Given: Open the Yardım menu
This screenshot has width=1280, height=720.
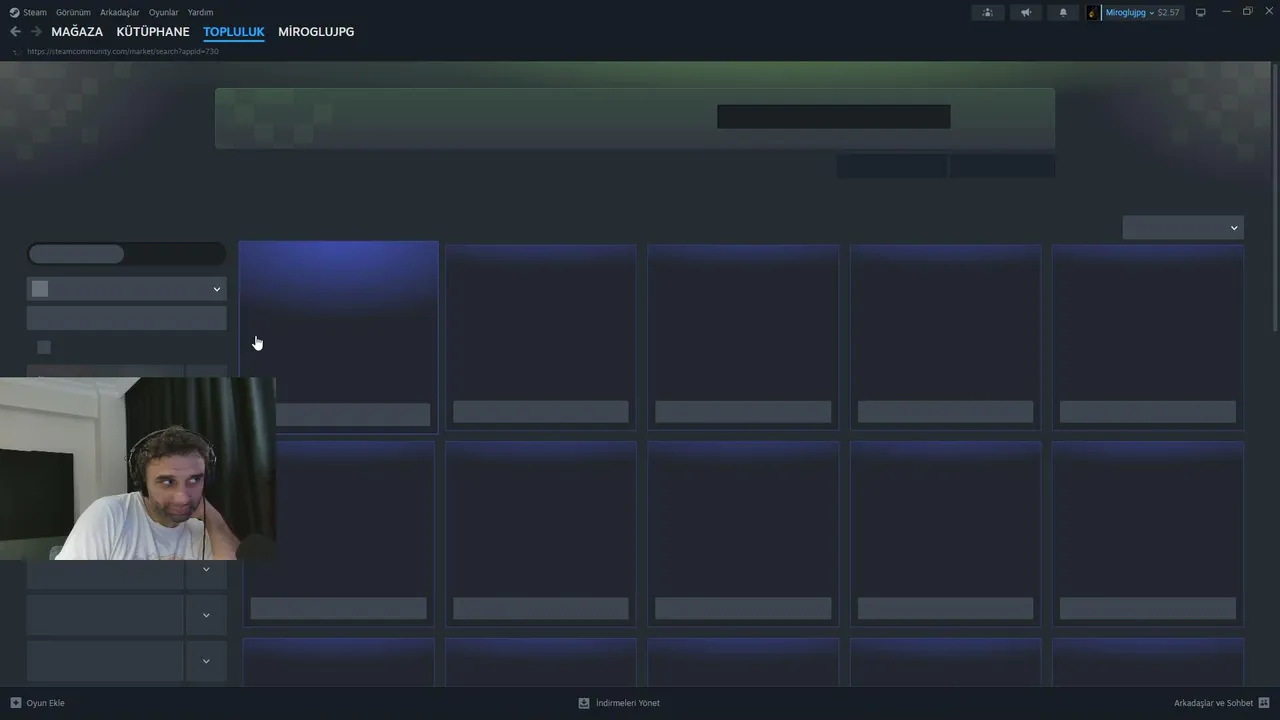Looking at the screenshot, I should (200, 13).
